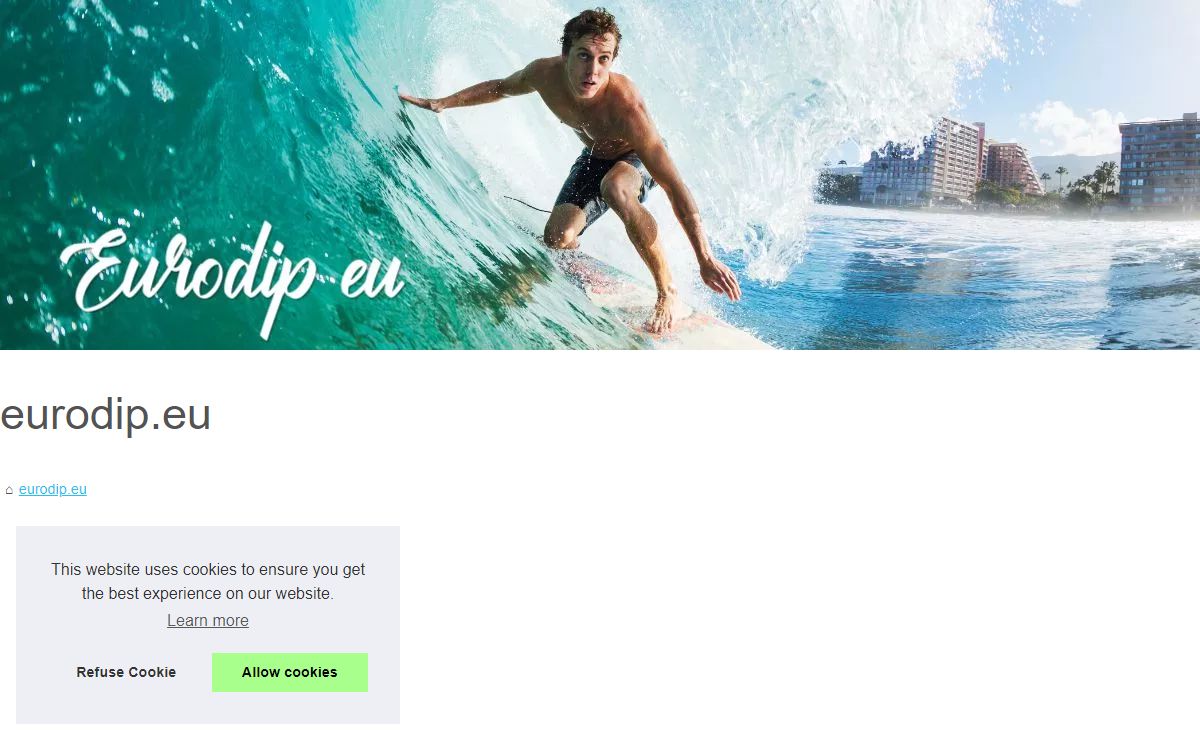Image resolution: width=1200 pixels, height=740 pixels.
Task: Click the surfer's black board shorts
Action: tap(597, 185)
